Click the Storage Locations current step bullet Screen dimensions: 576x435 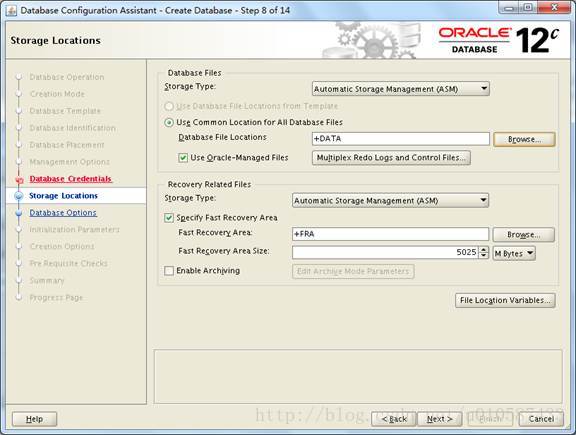(19, 196)
